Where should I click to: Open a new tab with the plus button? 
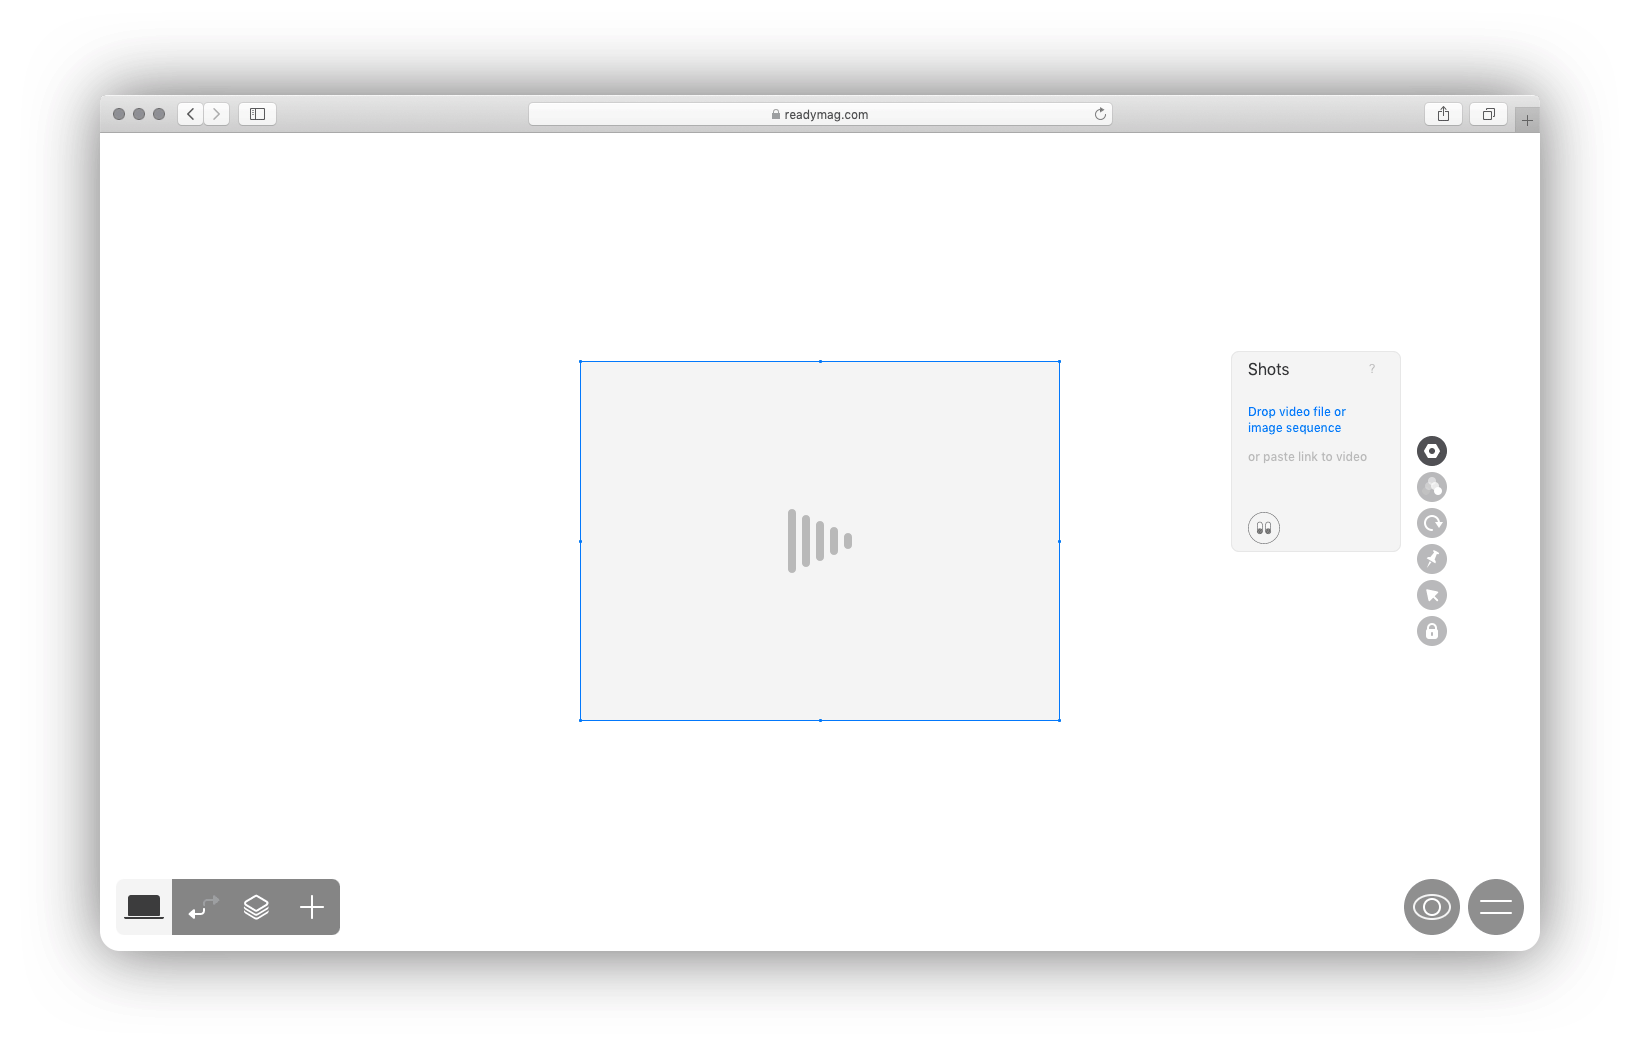click(1527, 120)
